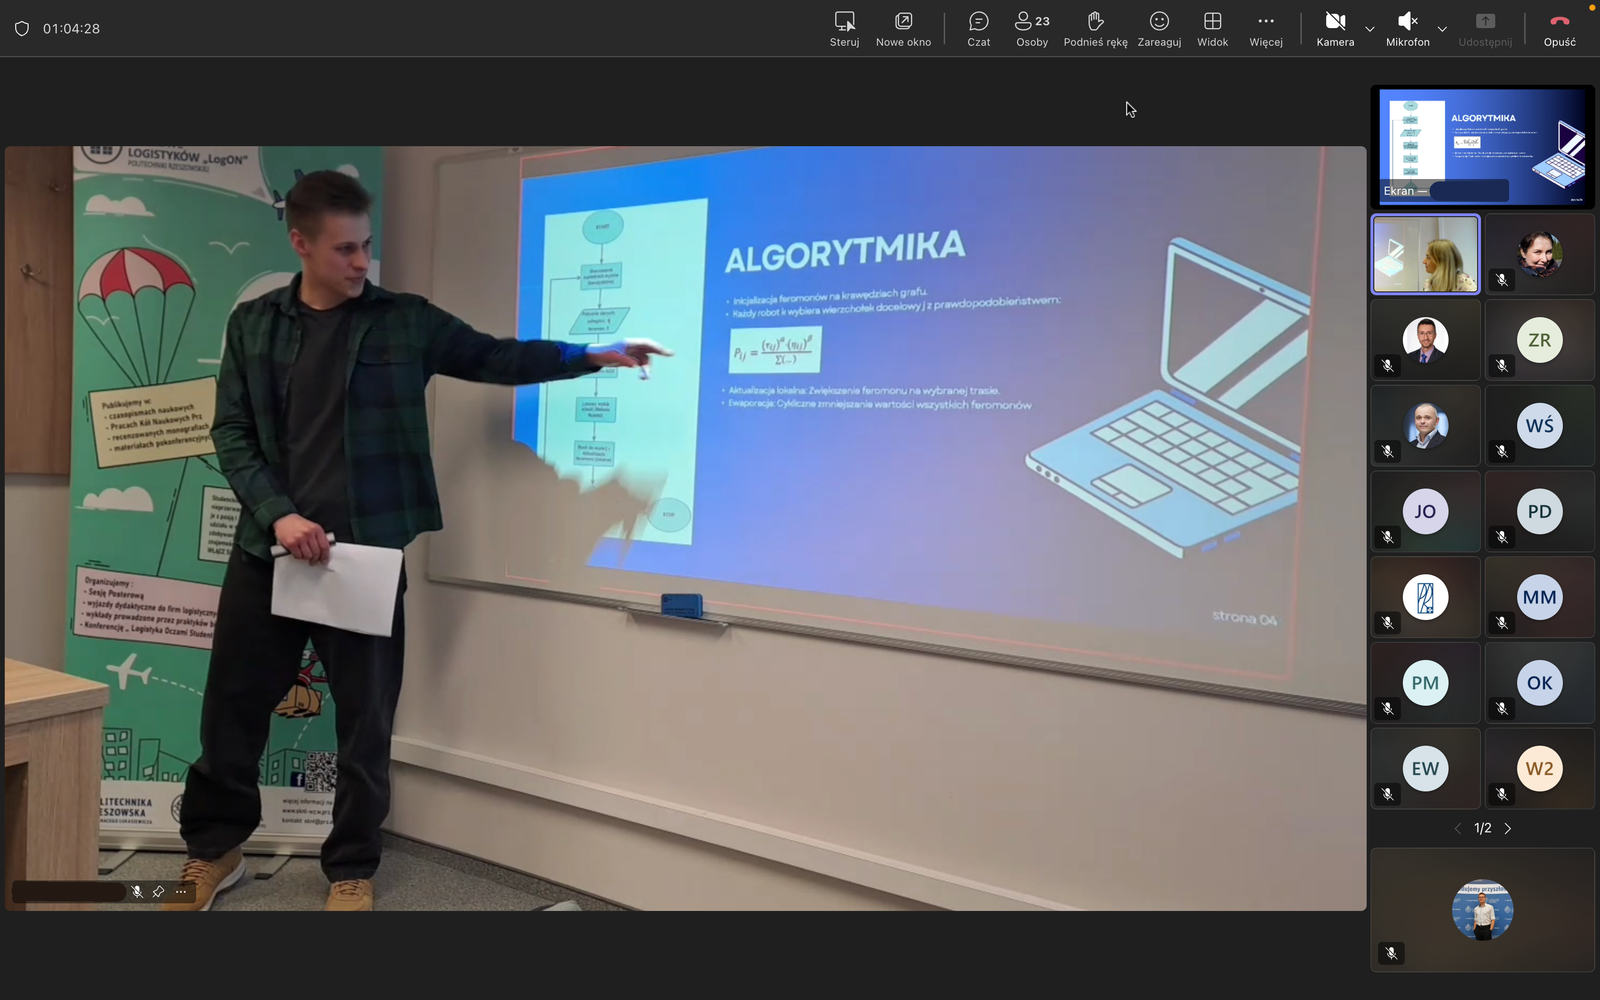Select the shared Ekran thumbnail

click(x=1482, y=146)
